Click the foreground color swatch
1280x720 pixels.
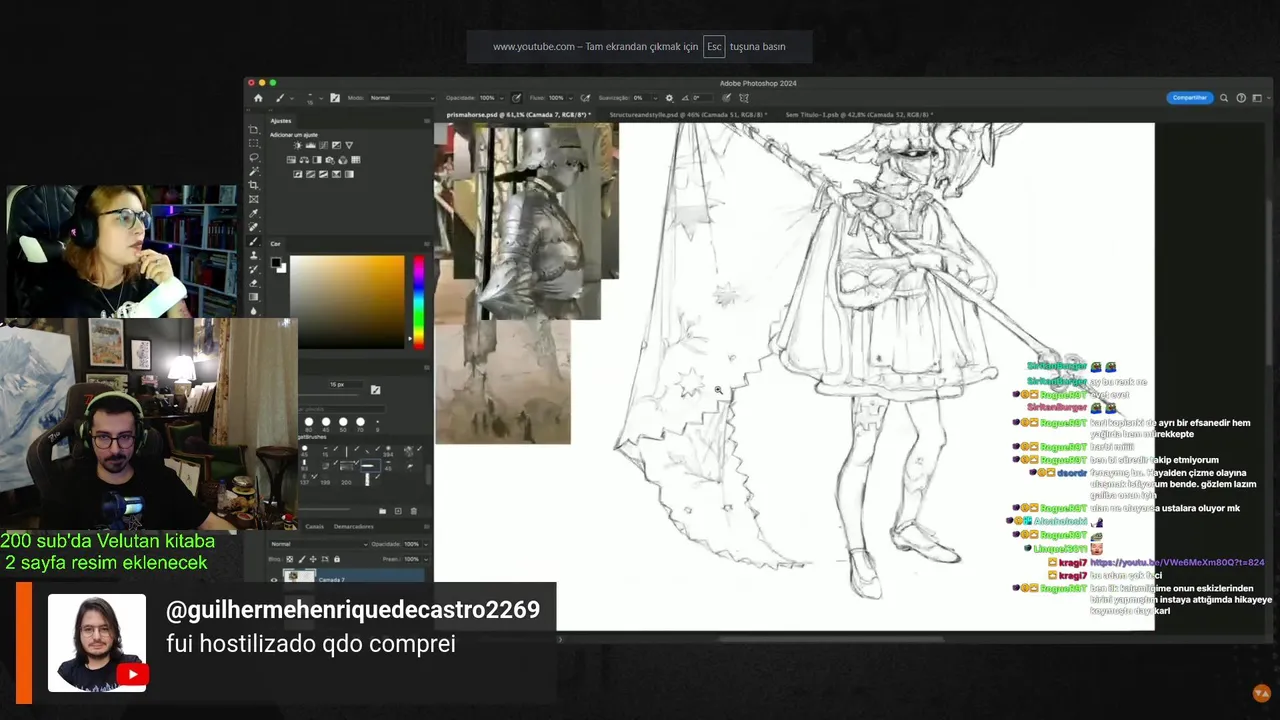[x=276, y=263]
